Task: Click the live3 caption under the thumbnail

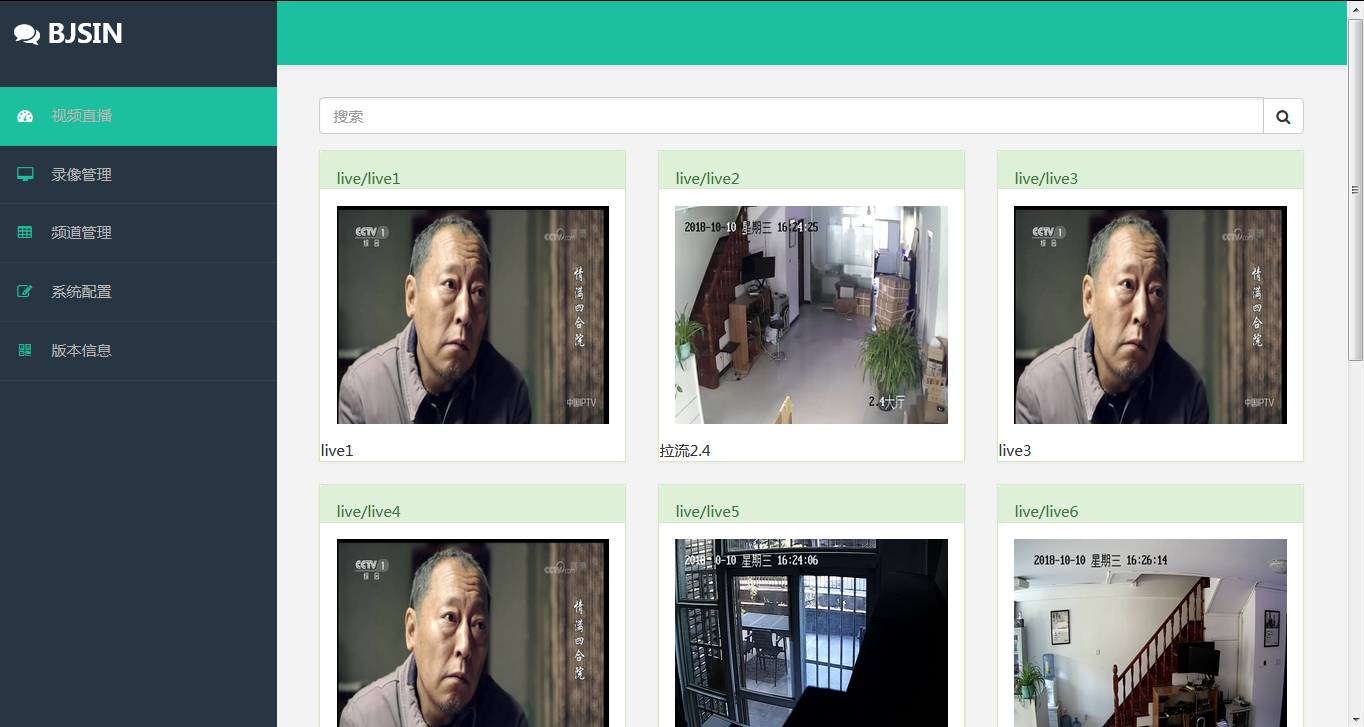Action: point(1015,451)
